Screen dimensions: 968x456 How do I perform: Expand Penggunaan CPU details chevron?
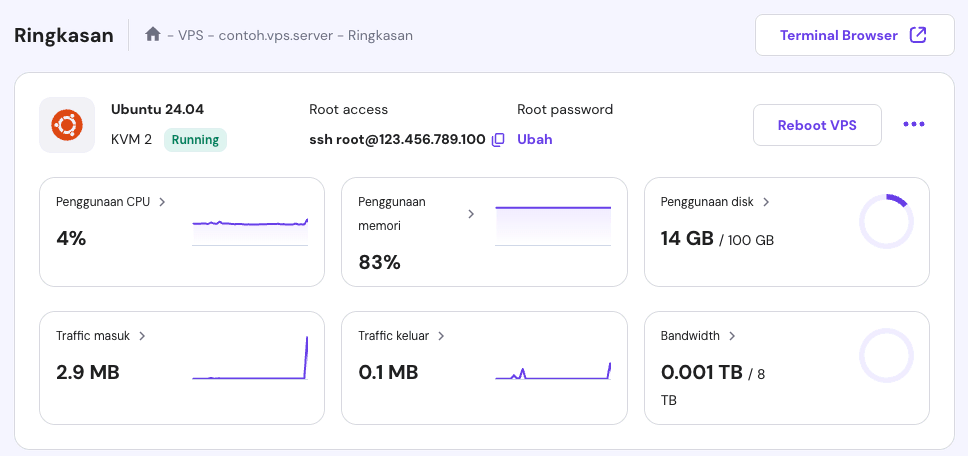pos(162,202)
